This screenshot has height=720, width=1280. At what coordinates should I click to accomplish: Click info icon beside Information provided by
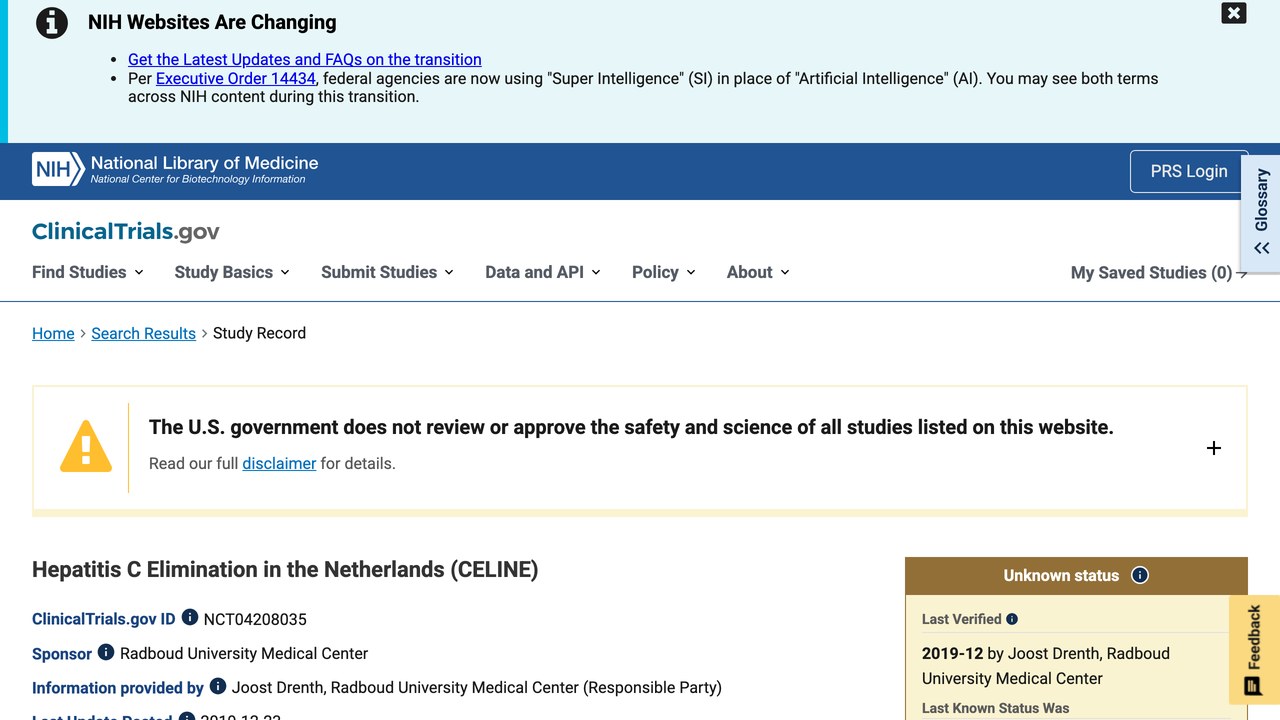click(x=218, y=686)
